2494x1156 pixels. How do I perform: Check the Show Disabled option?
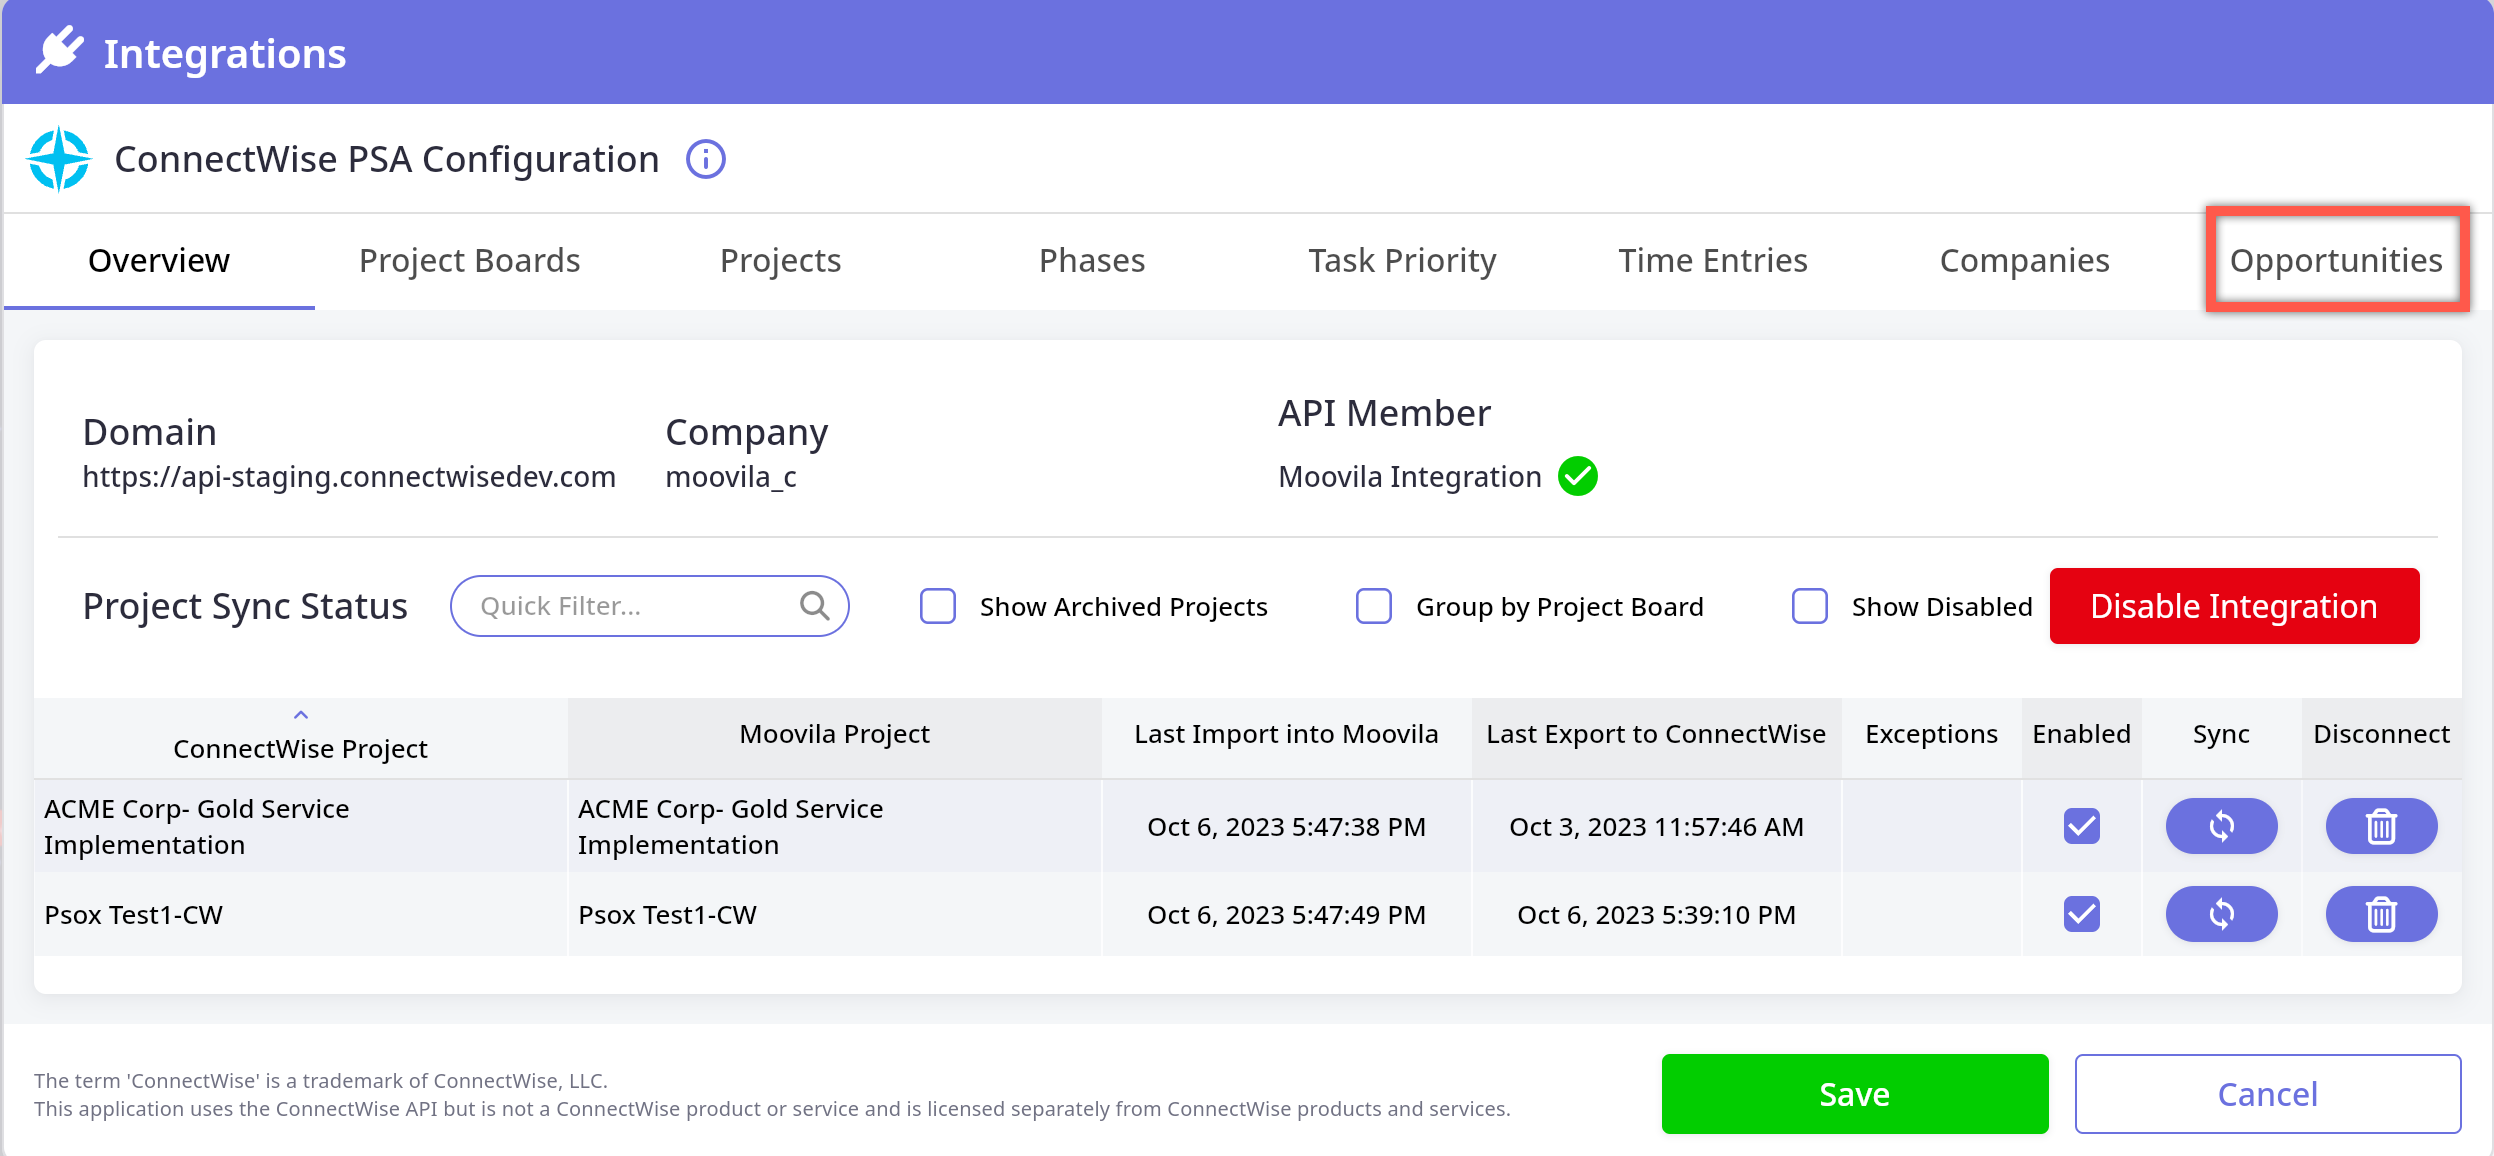1809,606
